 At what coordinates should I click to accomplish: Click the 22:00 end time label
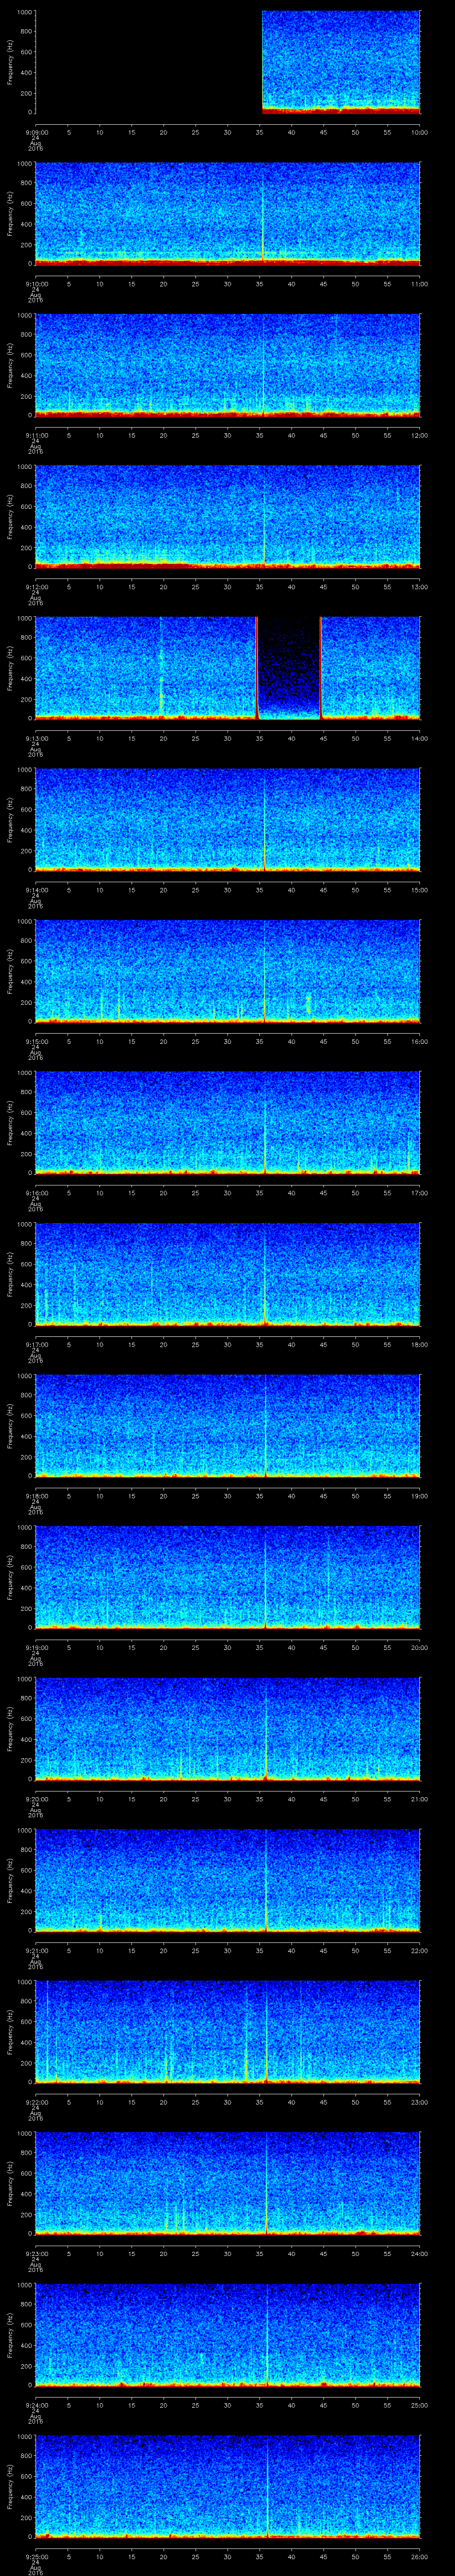420,1950
